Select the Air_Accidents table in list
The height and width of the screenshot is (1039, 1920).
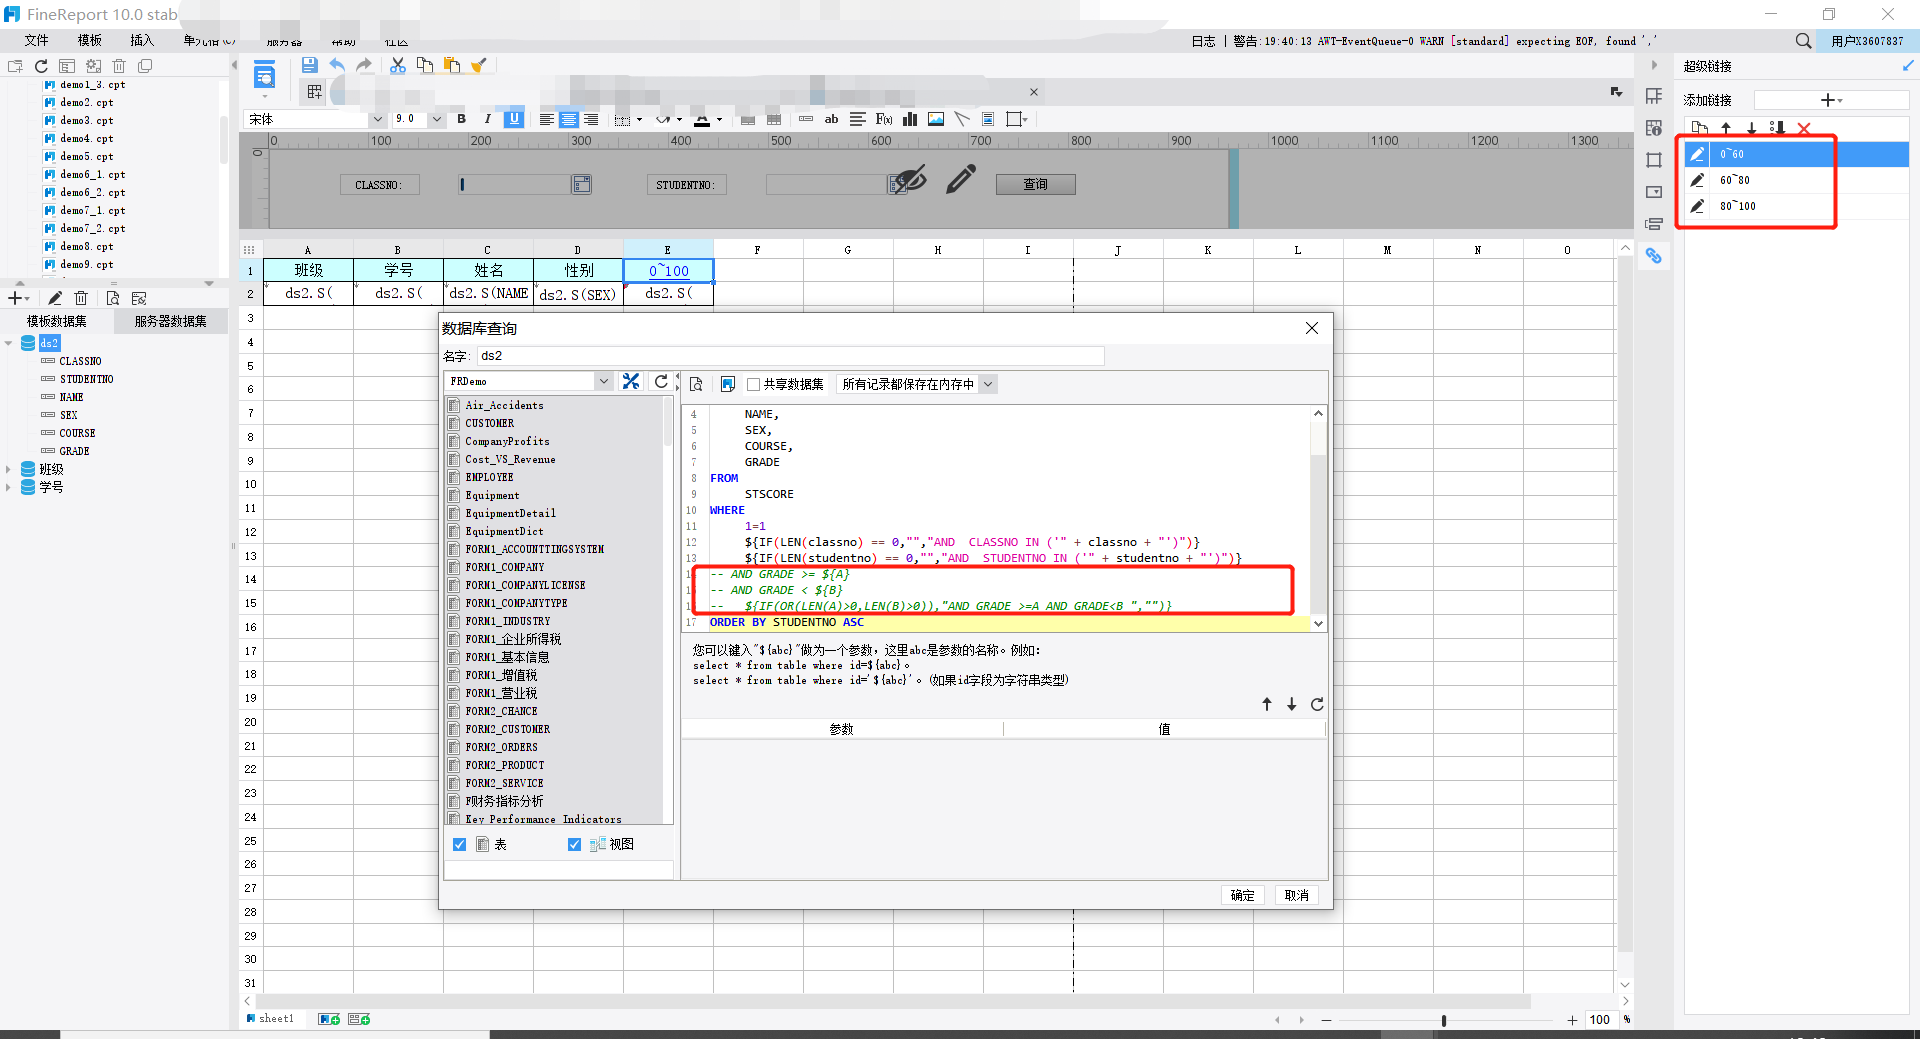504,405
